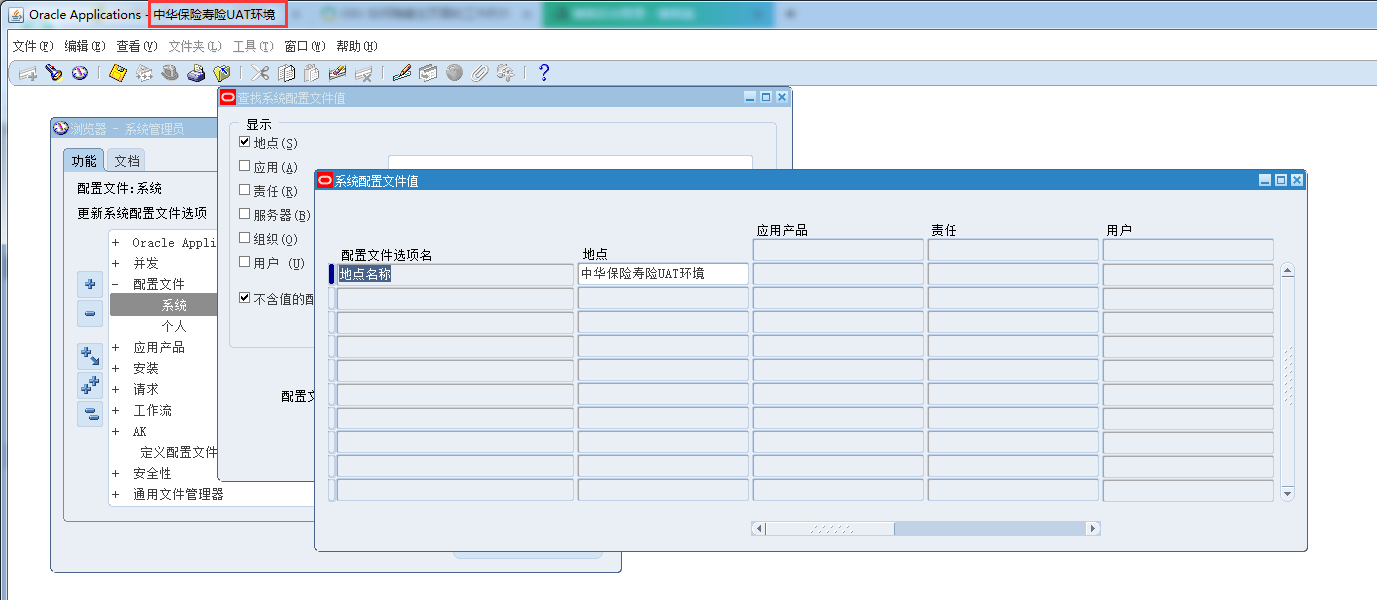Click the vertical scrollbar down arrow
This screenshot has height=600, width=1377.
click(1287, 493)
